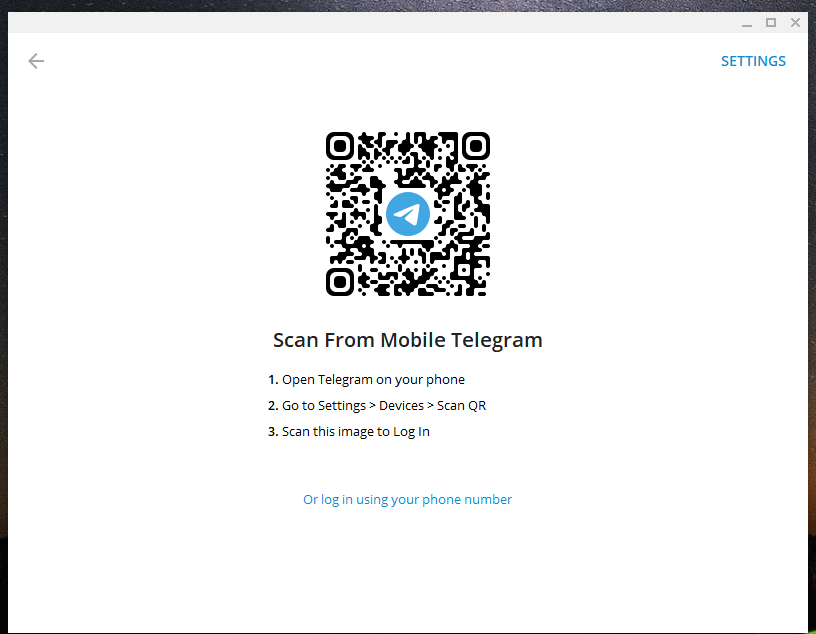Maximize the Telegram window
The width and height of the screenshot is (816, 634).
point(771,23)
